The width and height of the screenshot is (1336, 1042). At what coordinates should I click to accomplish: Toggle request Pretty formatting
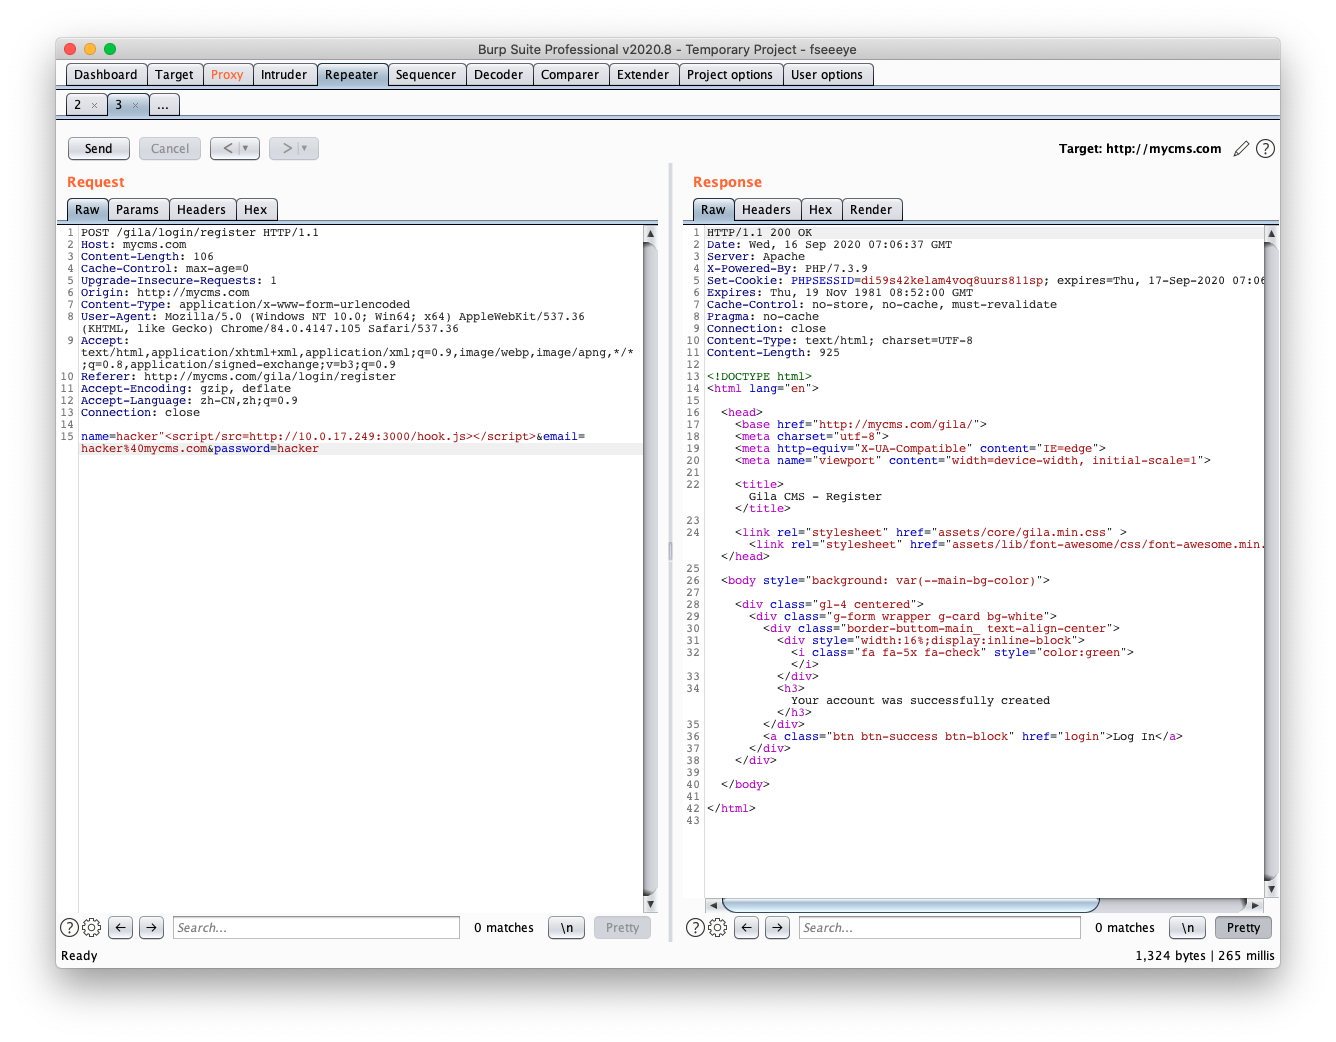622,928
